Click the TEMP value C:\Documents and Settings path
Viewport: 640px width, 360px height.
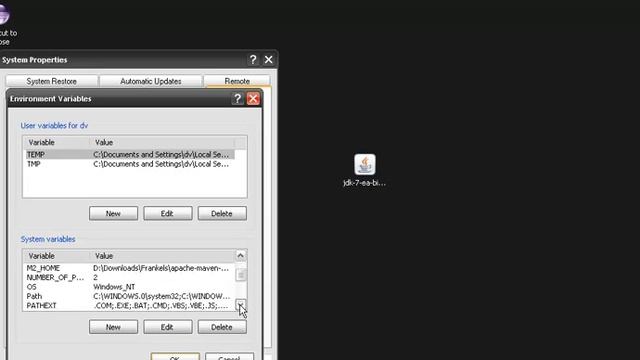tap(161, 155)
